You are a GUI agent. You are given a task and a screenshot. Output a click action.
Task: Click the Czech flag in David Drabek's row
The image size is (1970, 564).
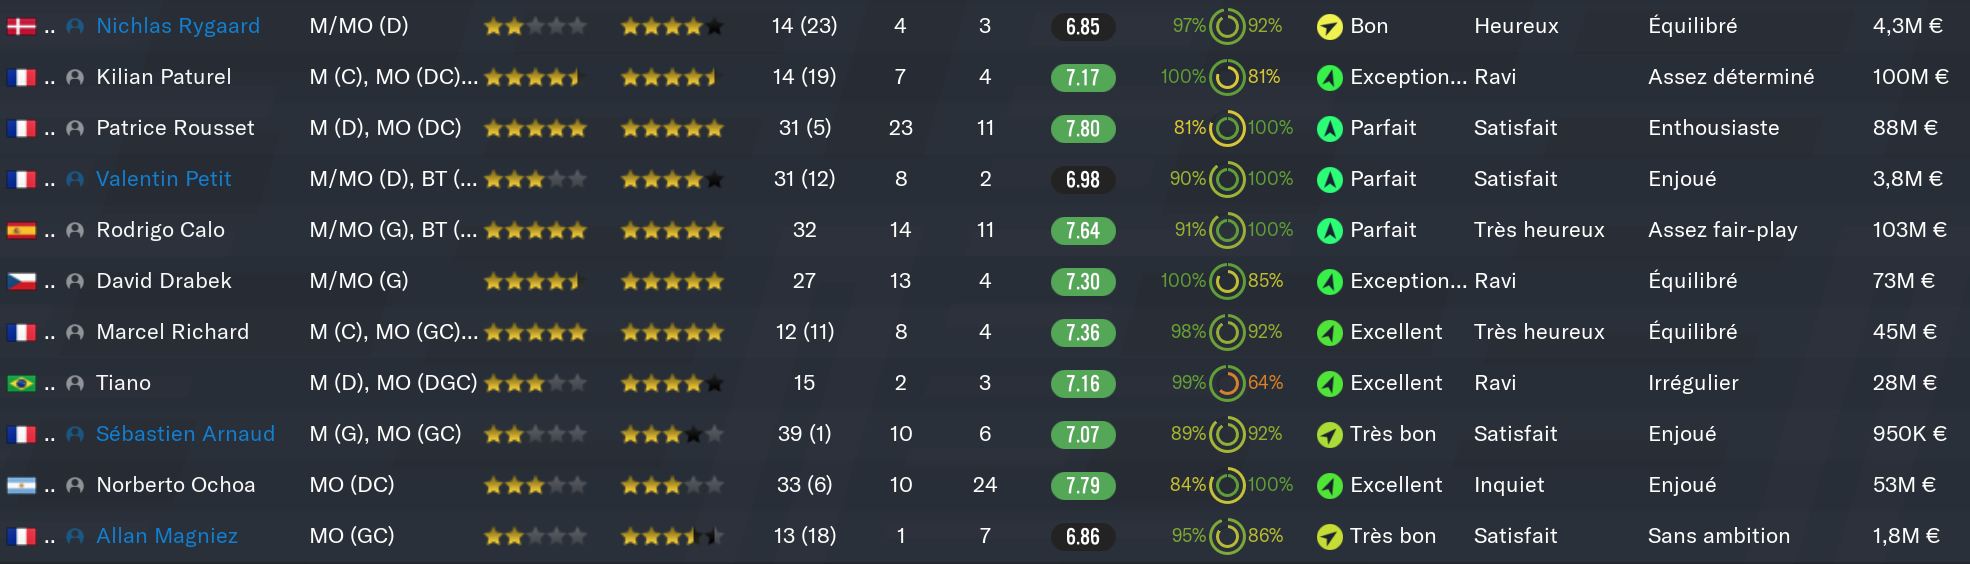(21, 282)
